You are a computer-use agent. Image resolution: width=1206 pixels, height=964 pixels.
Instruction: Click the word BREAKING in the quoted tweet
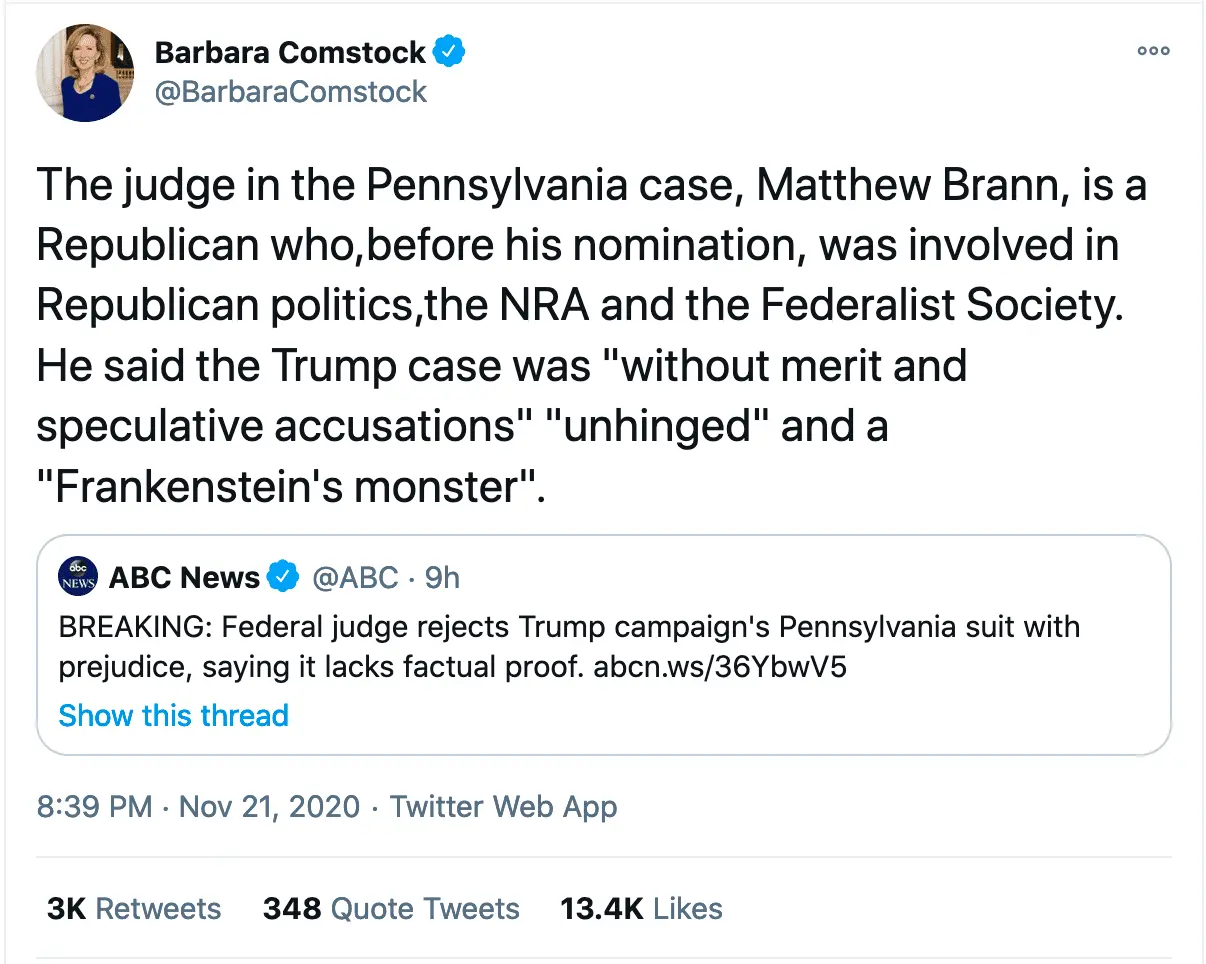[x=133, y=629]
